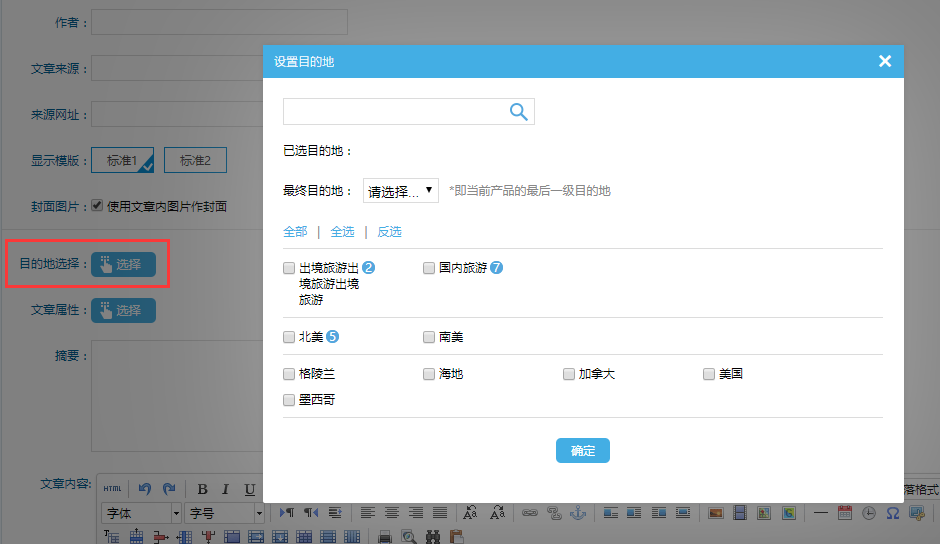The image size is (940, 544).
Task: Click the HTML source icon in editor
Action: [x=112, y=489]
